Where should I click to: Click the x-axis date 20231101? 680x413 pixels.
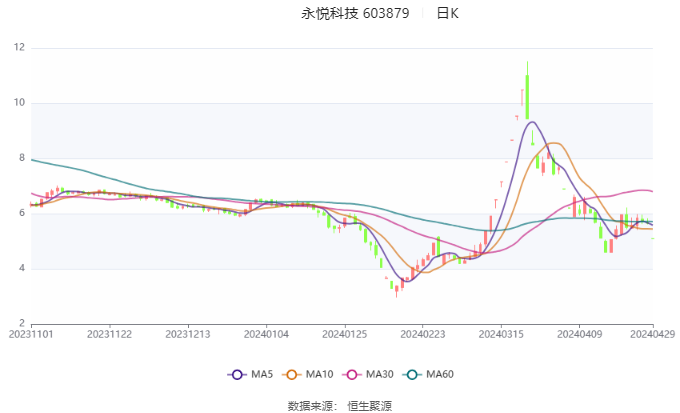point(31,334)
